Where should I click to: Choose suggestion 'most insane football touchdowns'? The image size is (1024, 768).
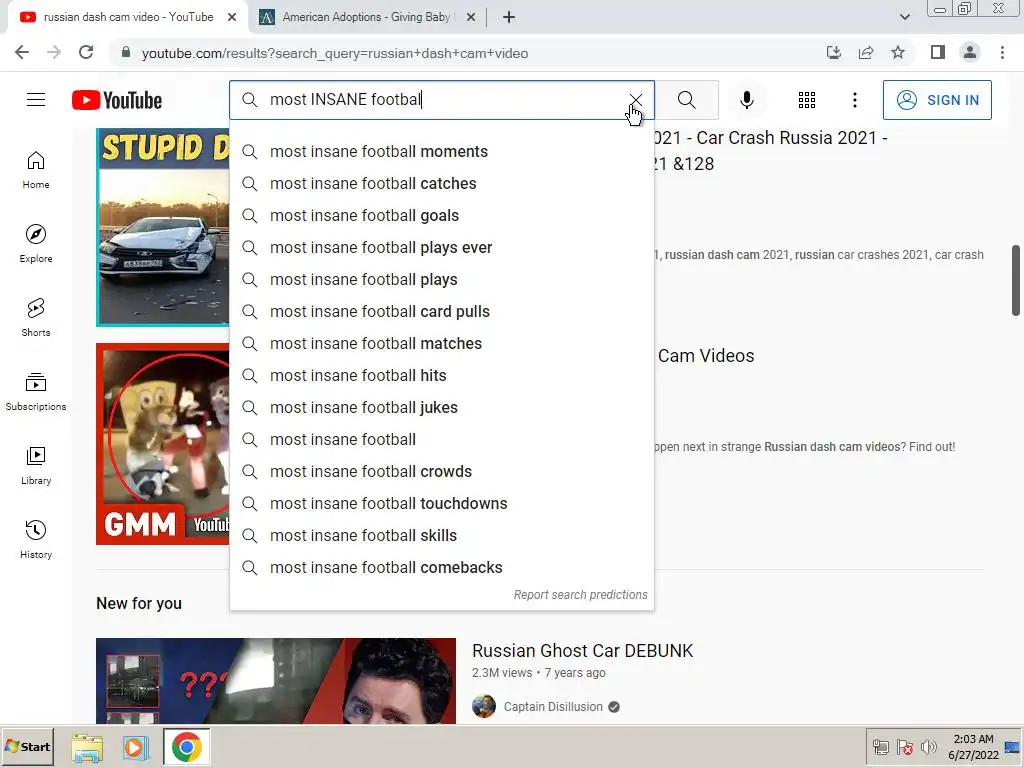pyautogui.click(x=441, y=504)
